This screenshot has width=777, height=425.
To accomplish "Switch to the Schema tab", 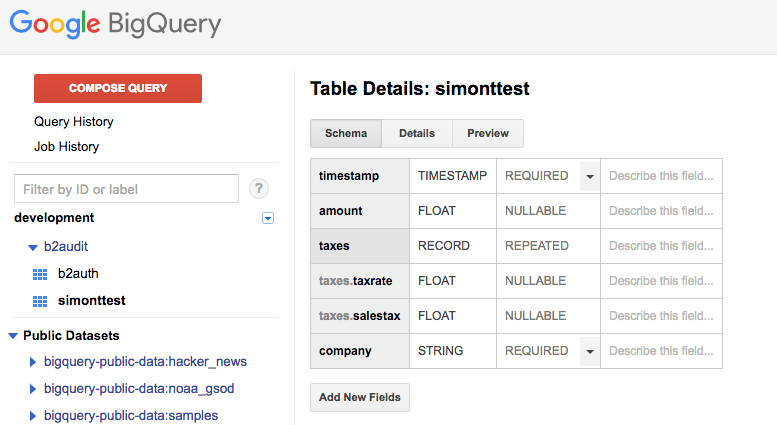I will (x=346, y=133).
